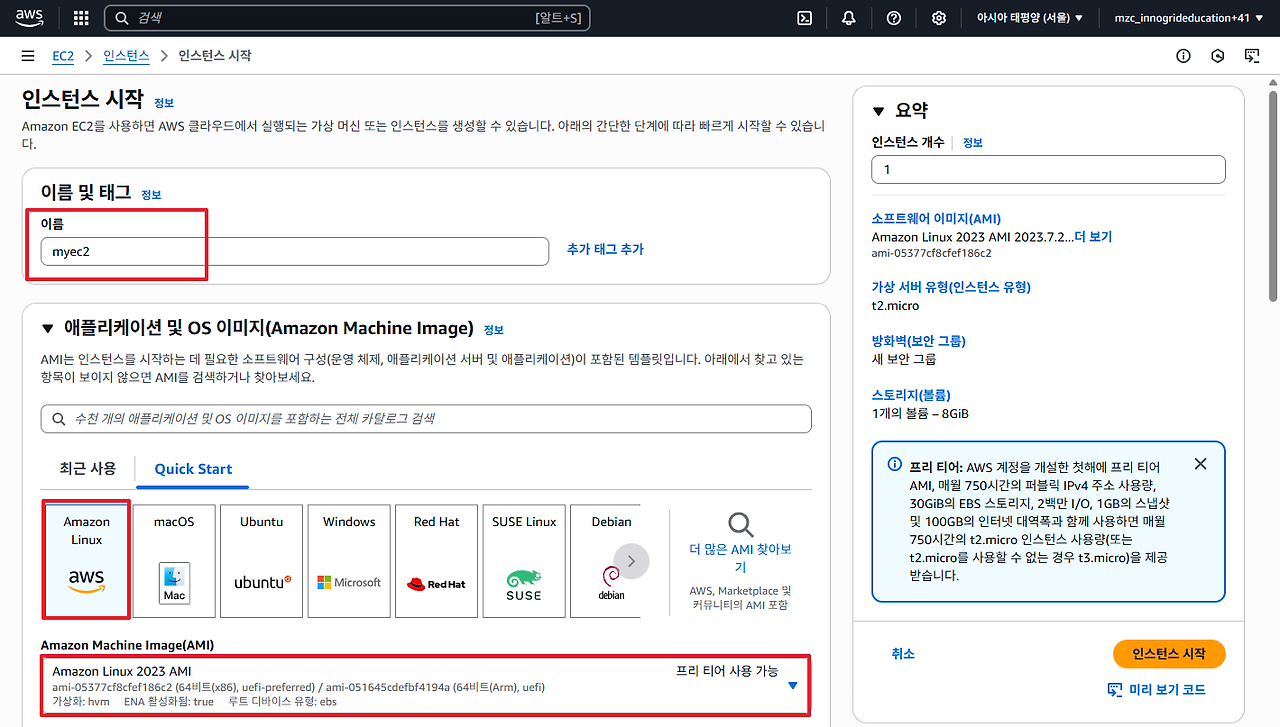Switch to the Quick Start tab
This screenshot has height=727, width=1280.
[193, 469]
